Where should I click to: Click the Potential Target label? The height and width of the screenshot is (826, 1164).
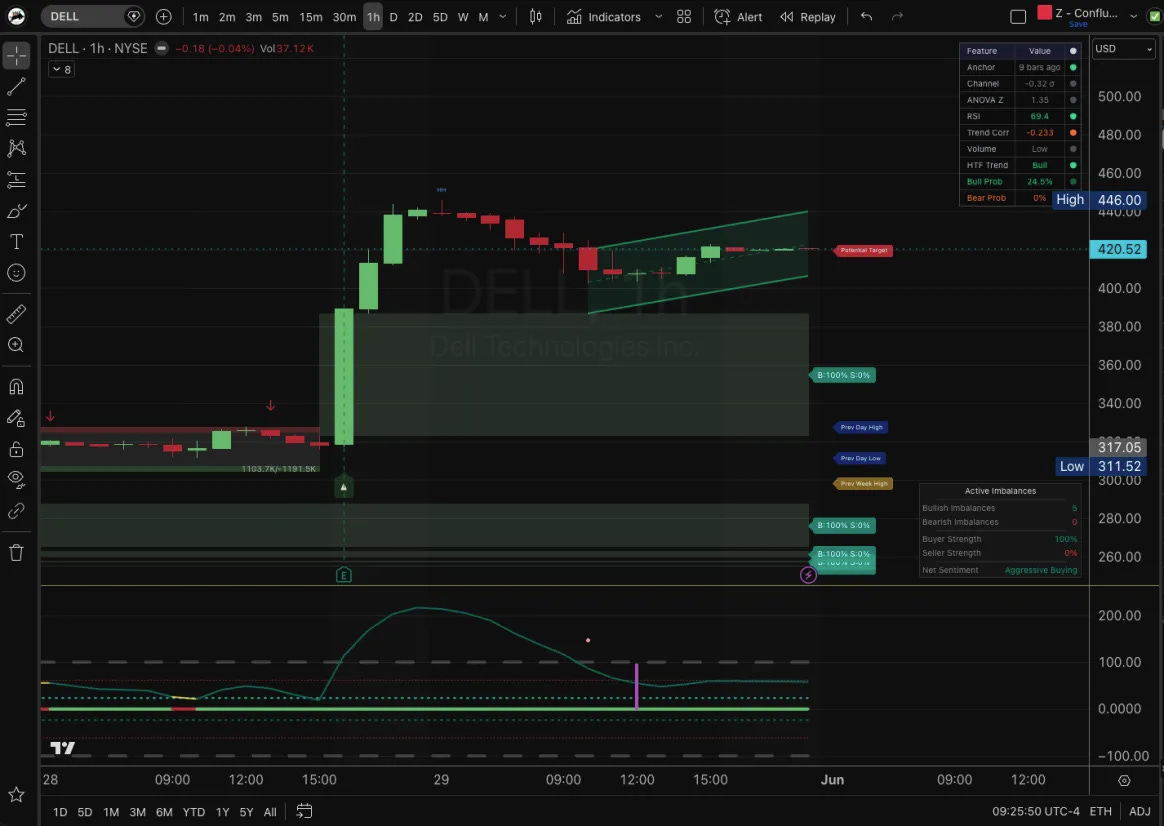tap(863, 250)
